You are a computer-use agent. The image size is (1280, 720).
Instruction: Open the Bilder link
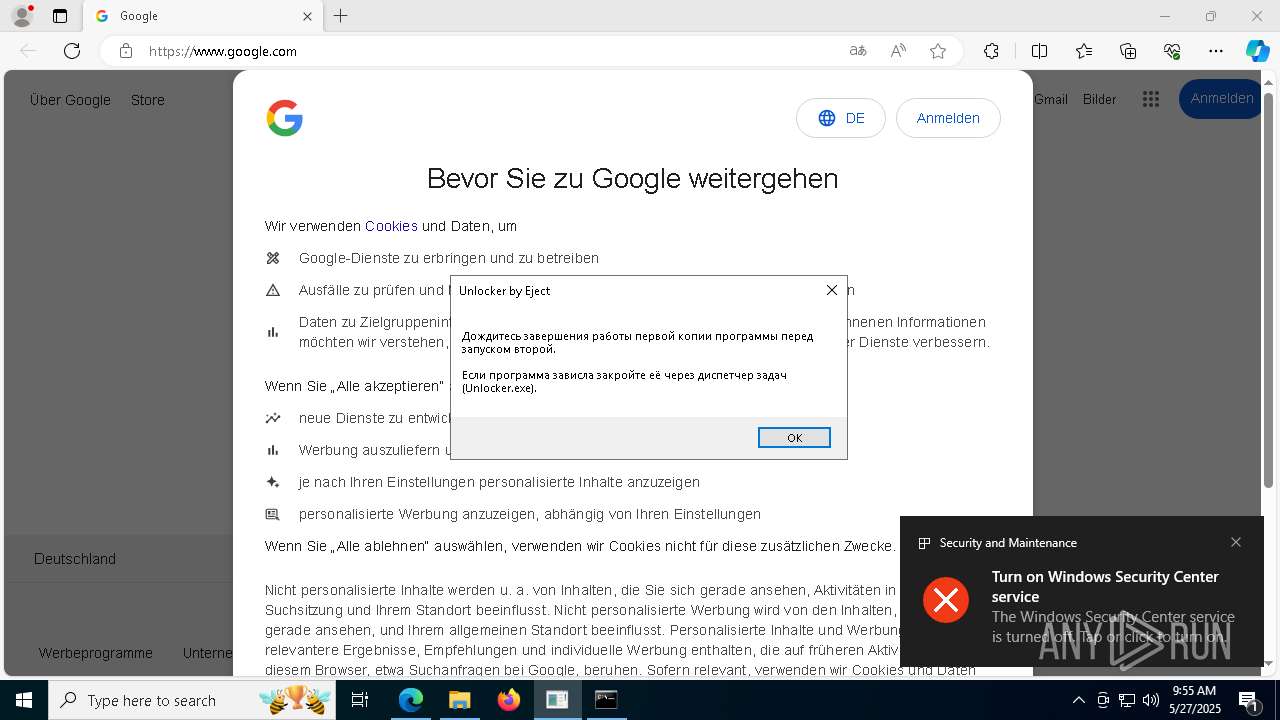click(x=1099, y=99)
